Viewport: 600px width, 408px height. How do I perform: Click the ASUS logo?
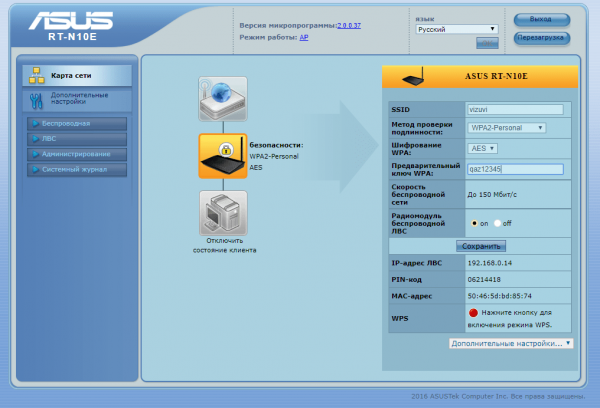(x=71, y=20)
